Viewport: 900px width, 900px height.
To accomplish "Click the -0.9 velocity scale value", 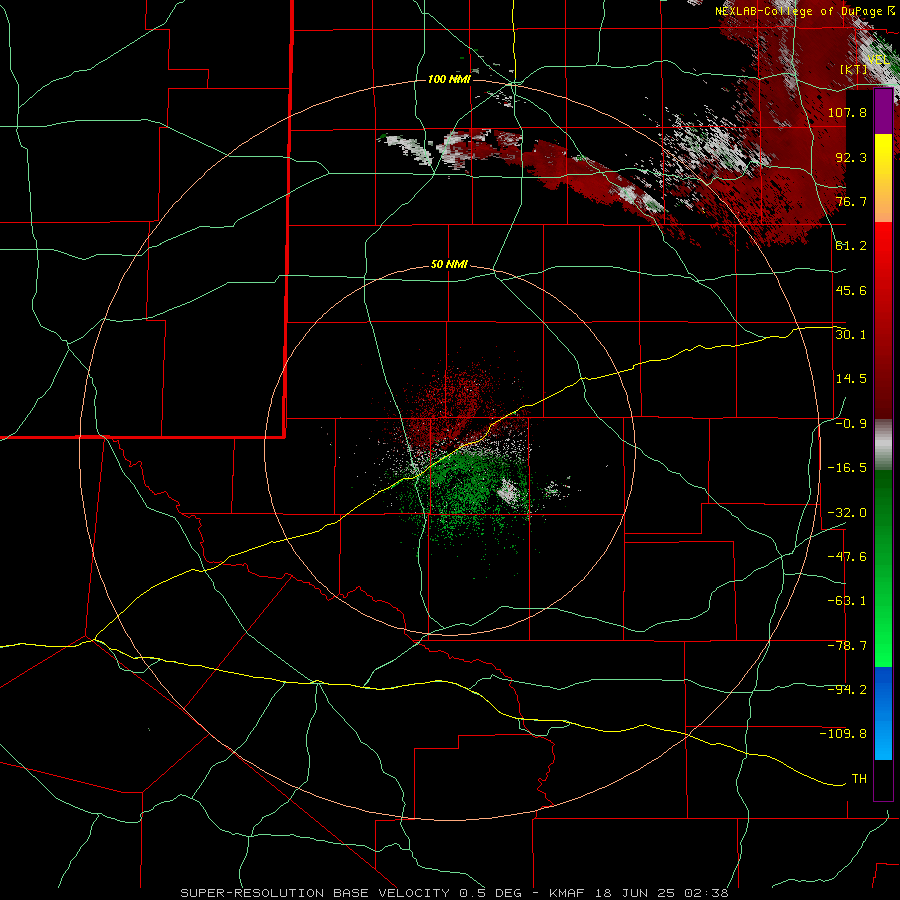I will point(851,424).
